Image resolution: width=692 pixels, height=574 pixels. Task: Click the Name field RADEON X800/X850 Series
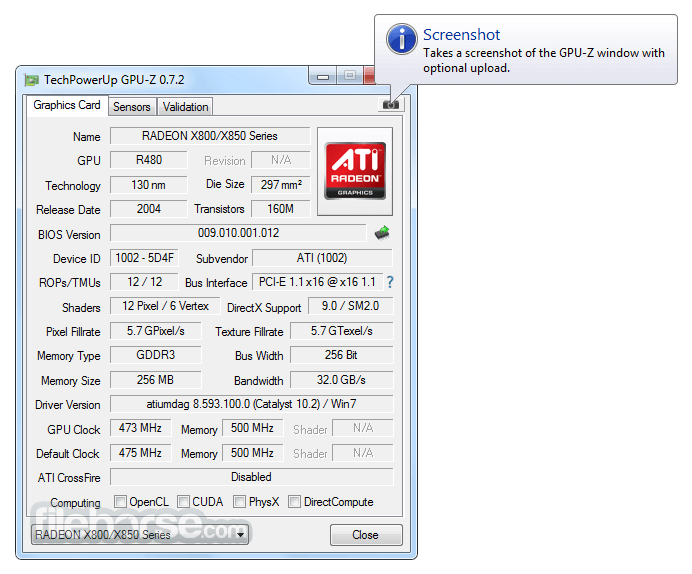point(210,136)
